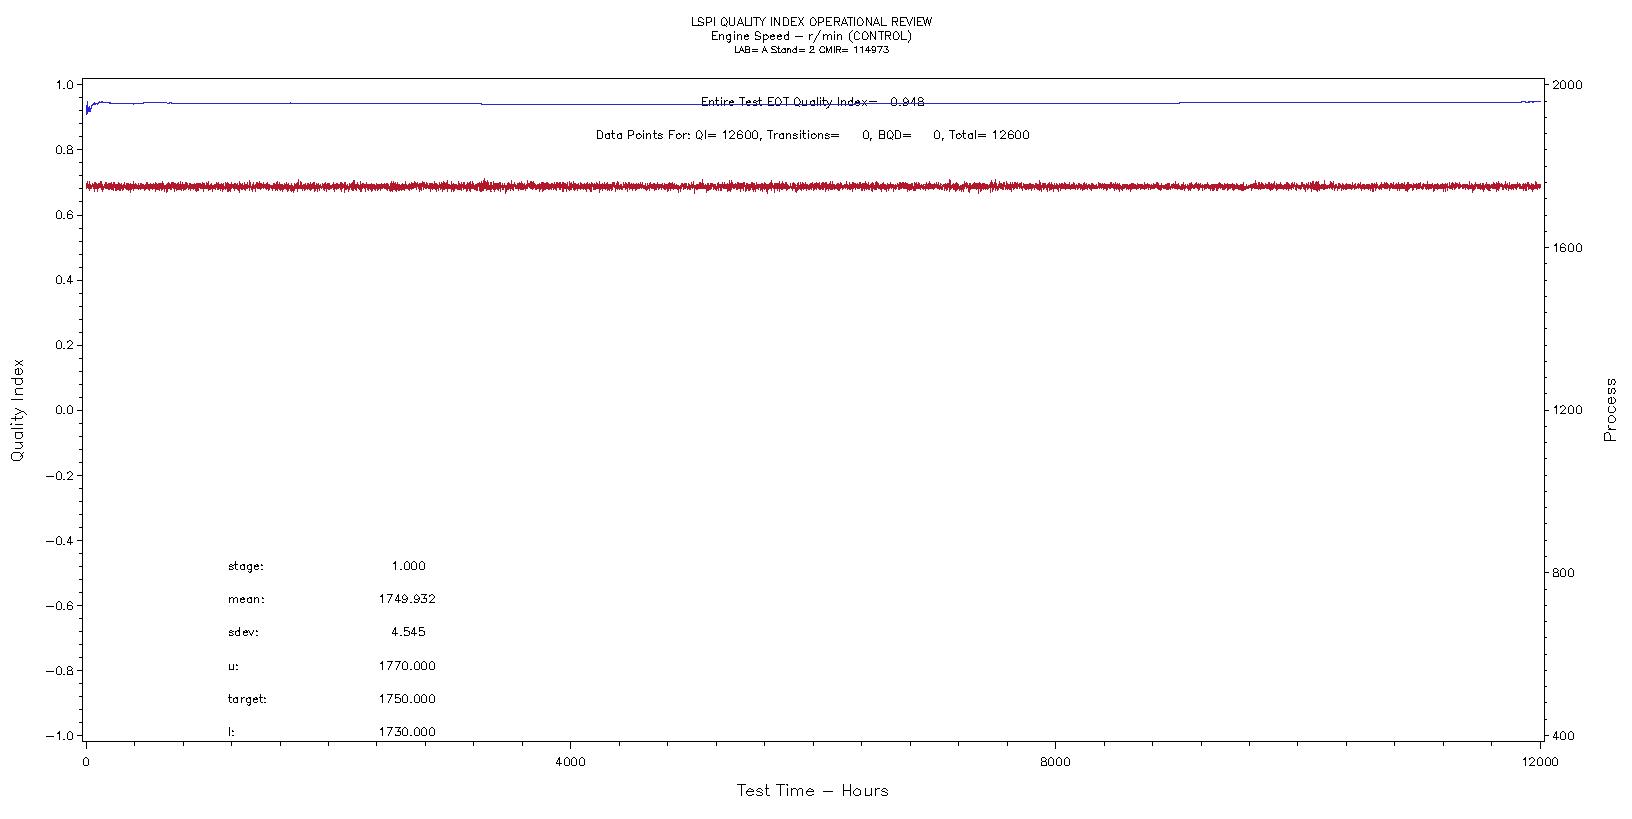Click the subtitle 'Engine Speed – r/min (CONTROL)'
The width and height of the screenshot is (1632, 819).
[811, 36]
